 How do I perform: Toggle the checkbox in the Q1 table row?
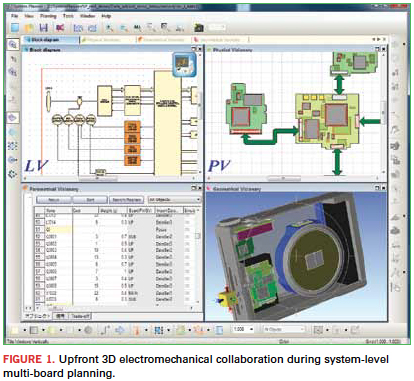(187, 230)
